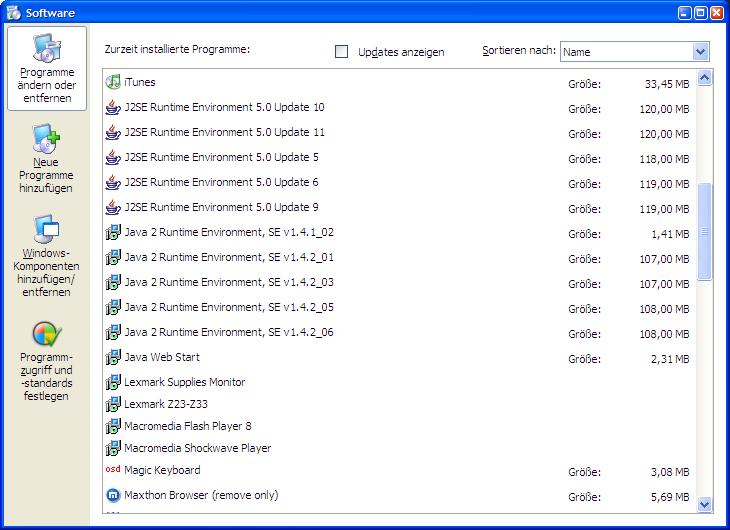The width and height of the screenshot is (730, 530).
Task: Click the Java icon for J2SE Update 11
Action: pyautogui.click(x=113, y=132)
